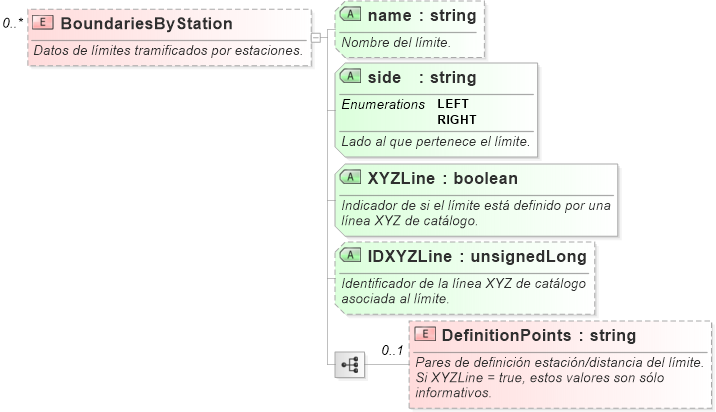716x412 pixels.
Task: Click the E icon beside BoundariesByStation
Action: coord(43,22)
